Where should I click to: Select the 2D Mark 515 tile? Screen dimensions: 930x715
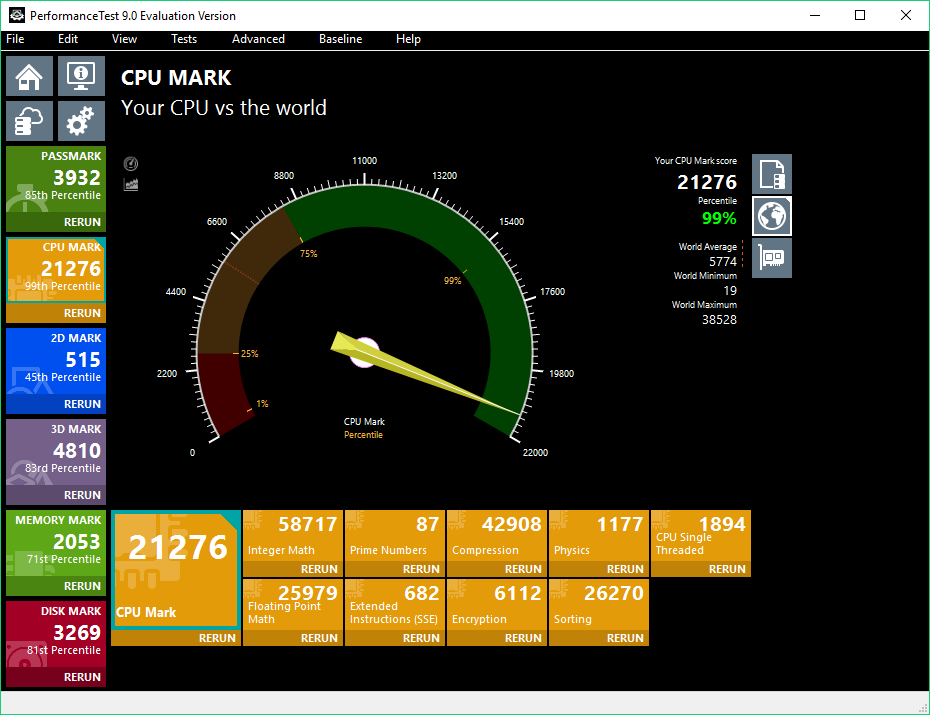click(56, 361)
